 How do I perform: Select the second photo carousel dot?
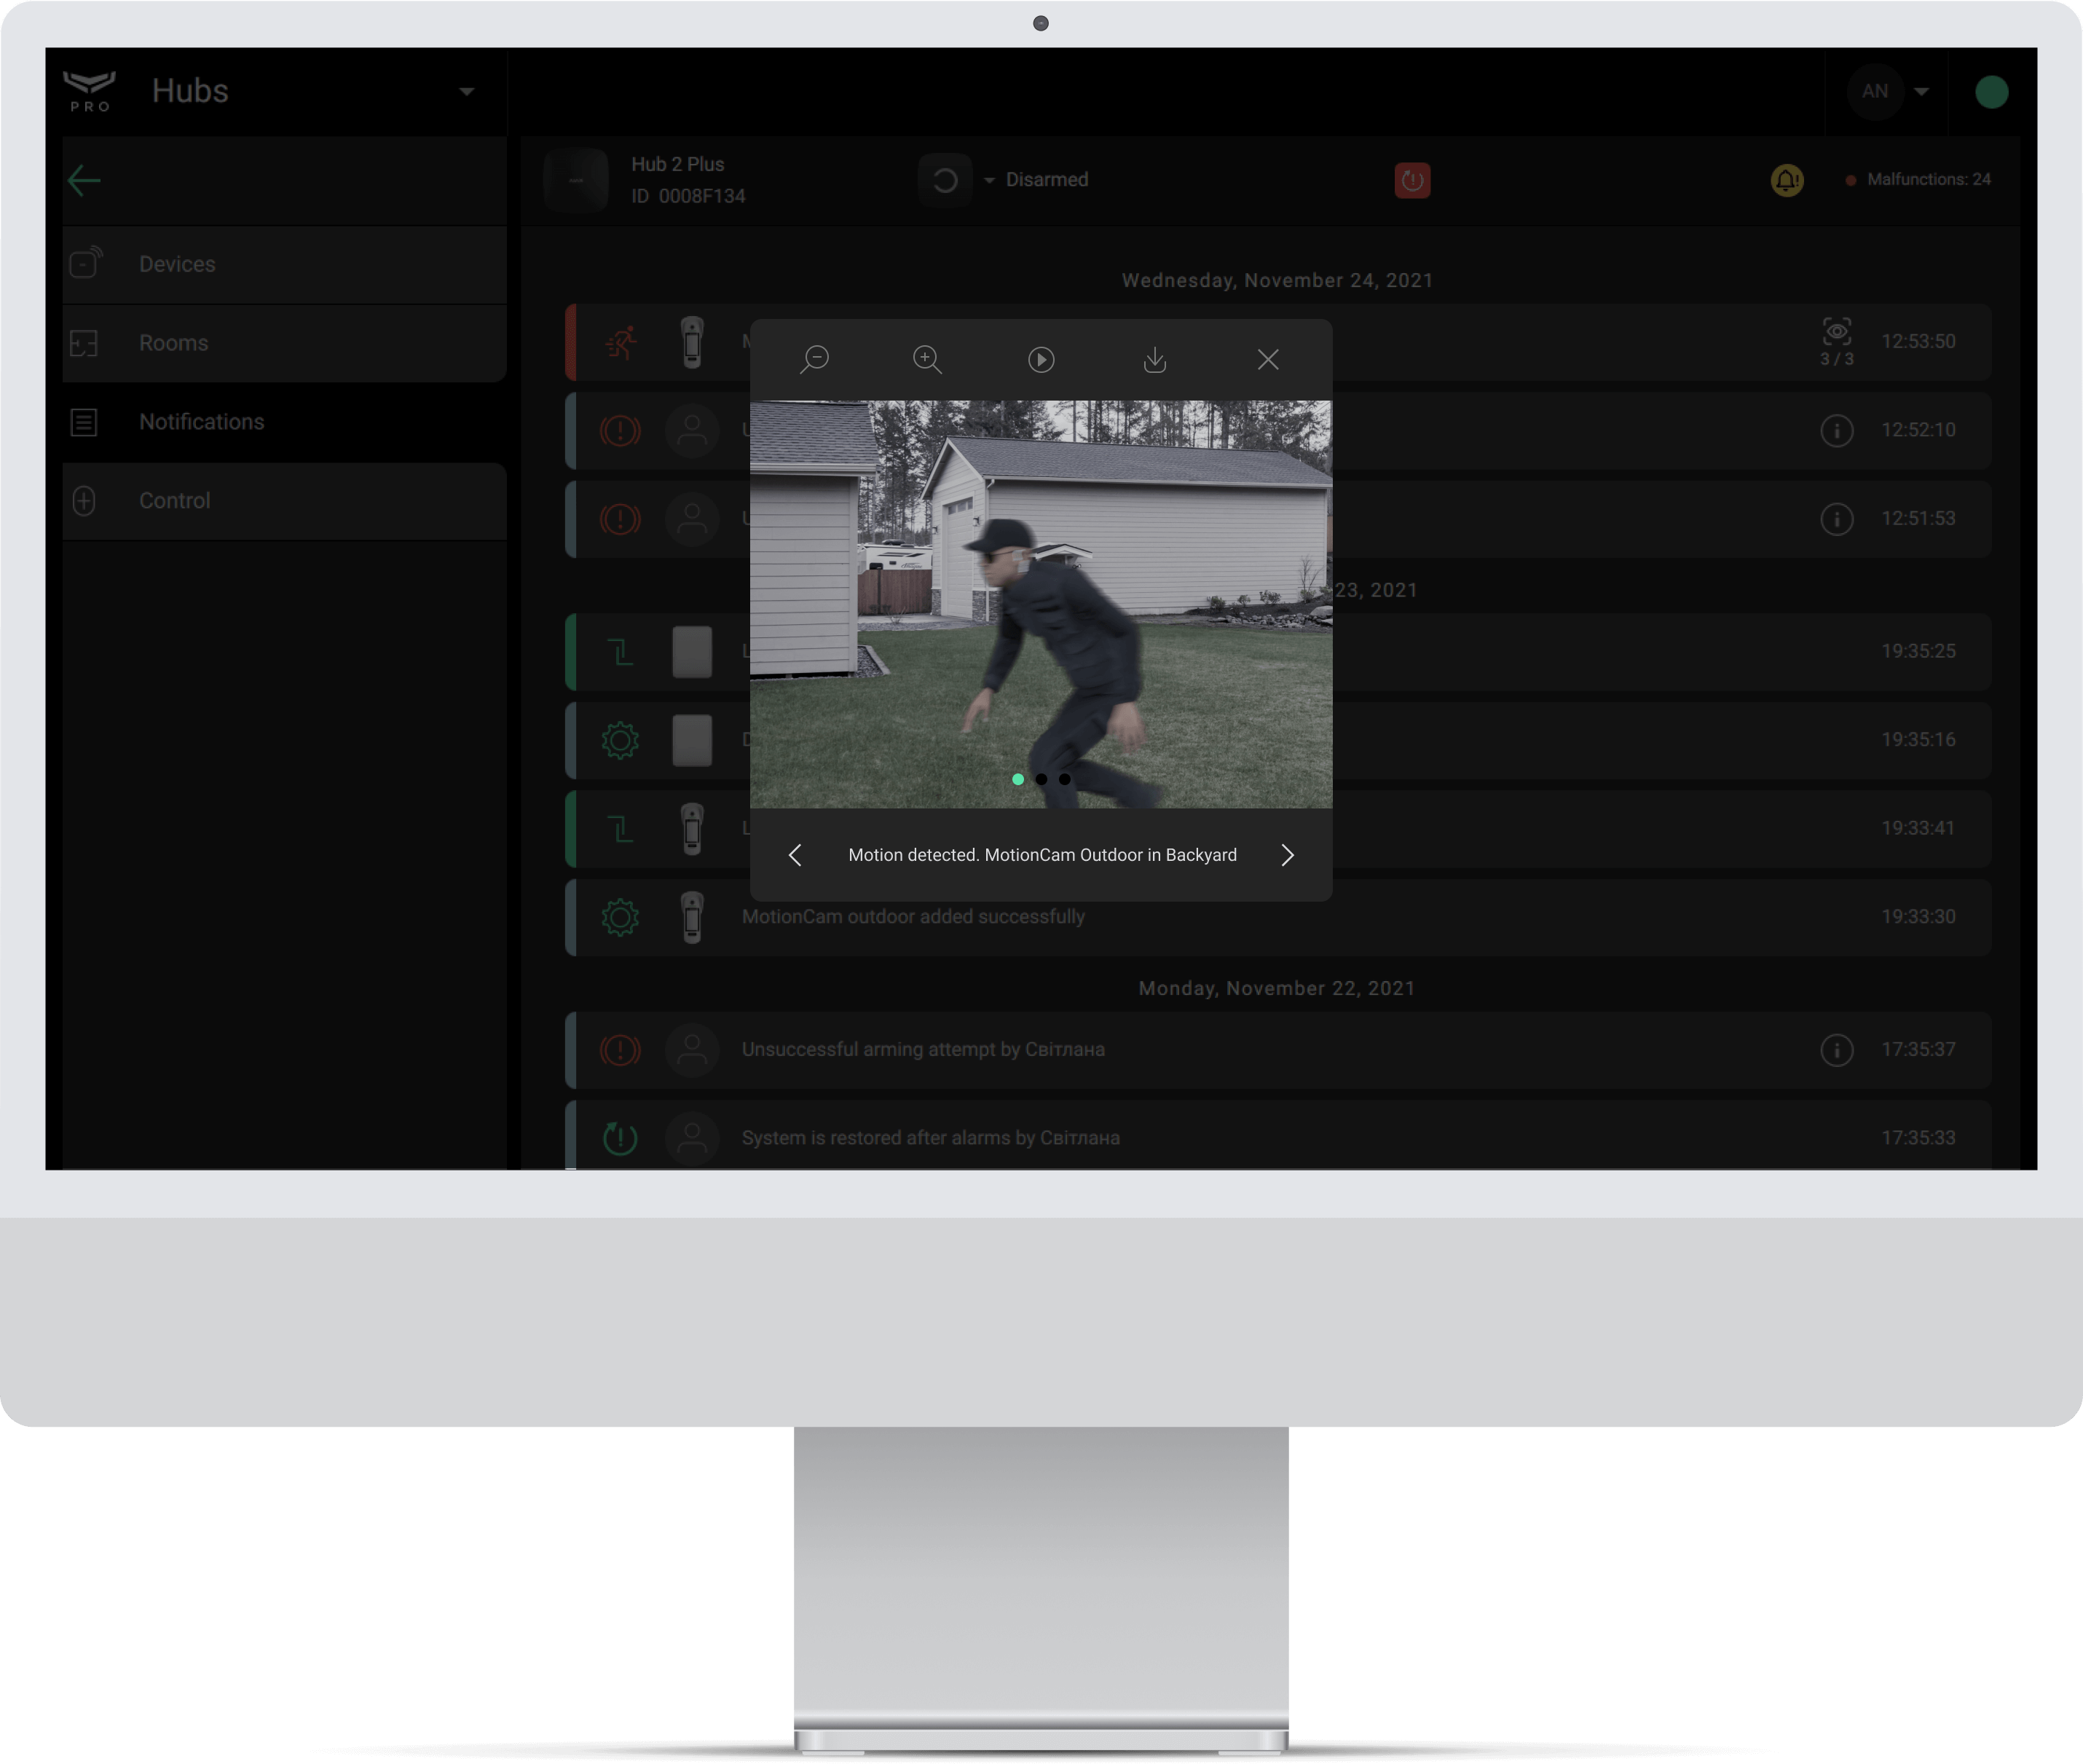[x=1042, y=779]
